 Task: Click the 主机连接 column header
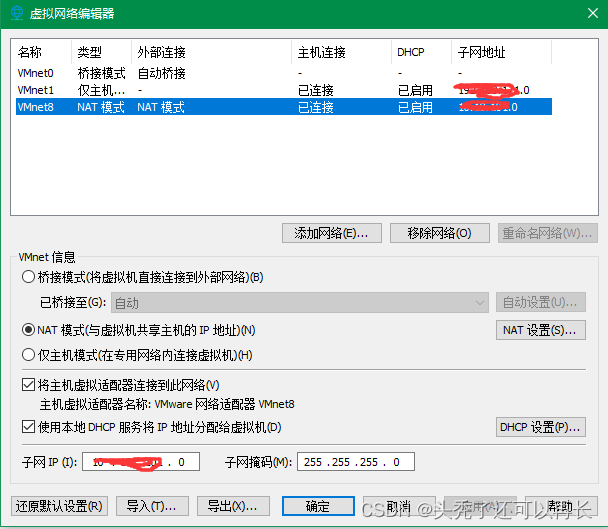341,52
